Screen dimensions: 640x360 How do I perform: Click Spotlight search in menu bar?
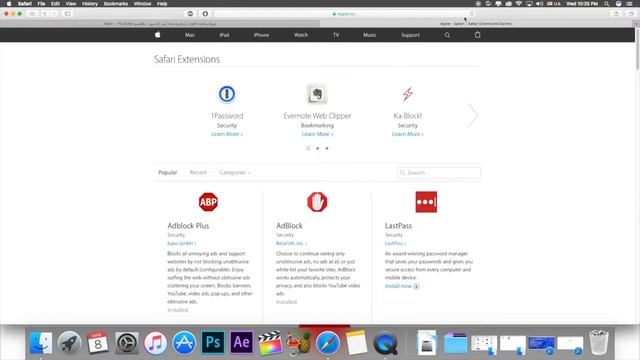[x=607, y=4]
